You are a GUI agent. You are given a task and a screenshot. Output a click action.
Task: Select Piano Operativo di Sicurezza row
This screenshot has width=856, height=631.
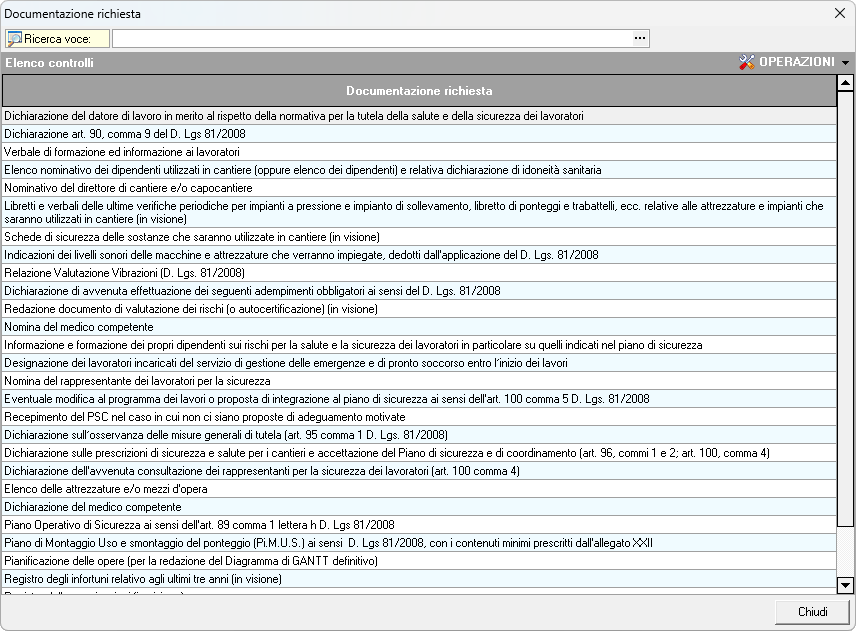click(199, 525)
